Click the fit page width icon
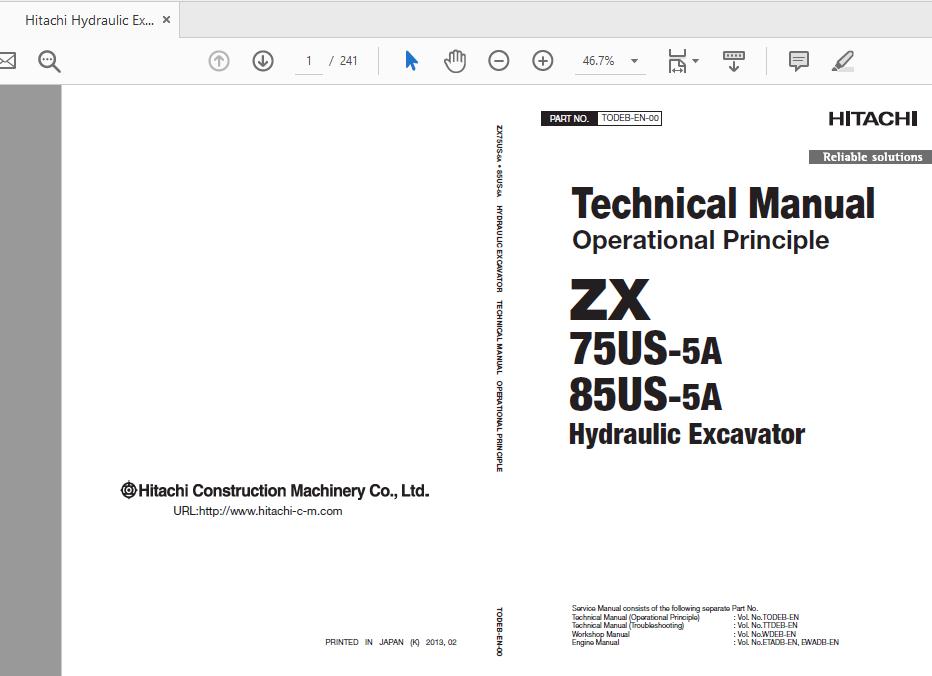Image resolution: width=932 pixels, height=676 pixels. [x=677, y=61]
